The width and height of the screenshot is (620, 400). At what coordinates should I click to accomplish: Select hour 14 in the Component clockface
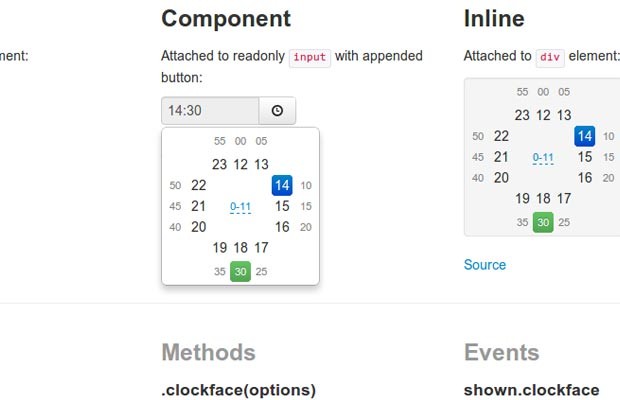click(282, 185)
